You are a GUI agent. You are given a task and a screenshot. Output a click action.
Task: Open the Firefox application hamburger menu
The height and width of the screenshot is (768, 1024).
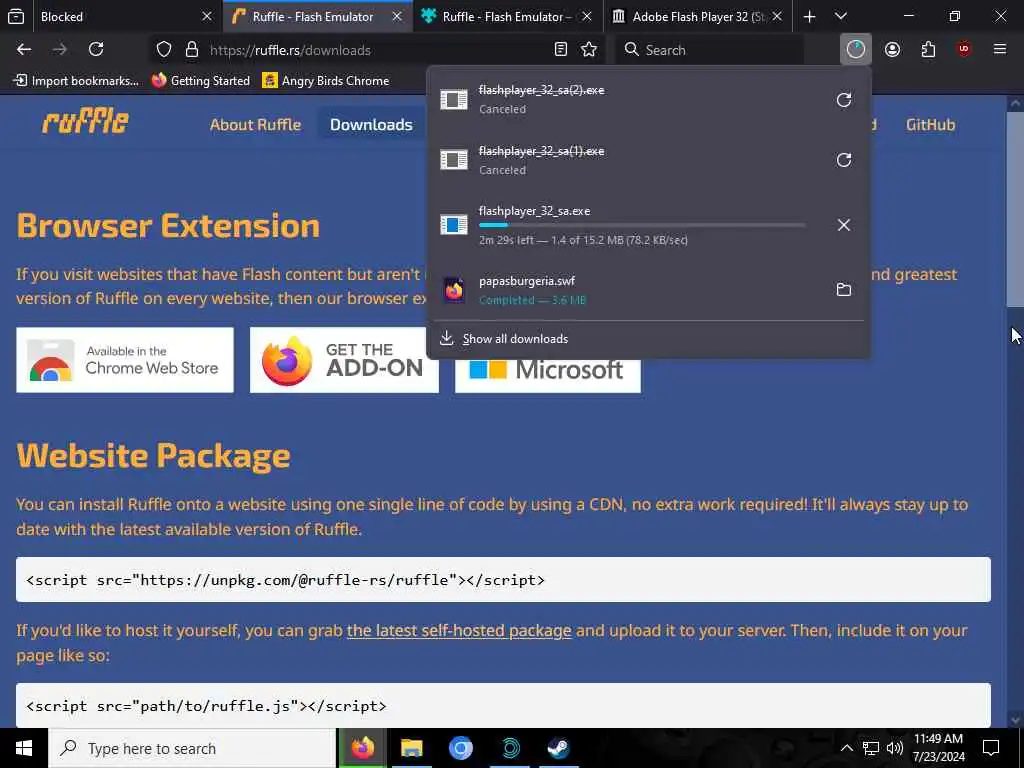(1000, 50)
